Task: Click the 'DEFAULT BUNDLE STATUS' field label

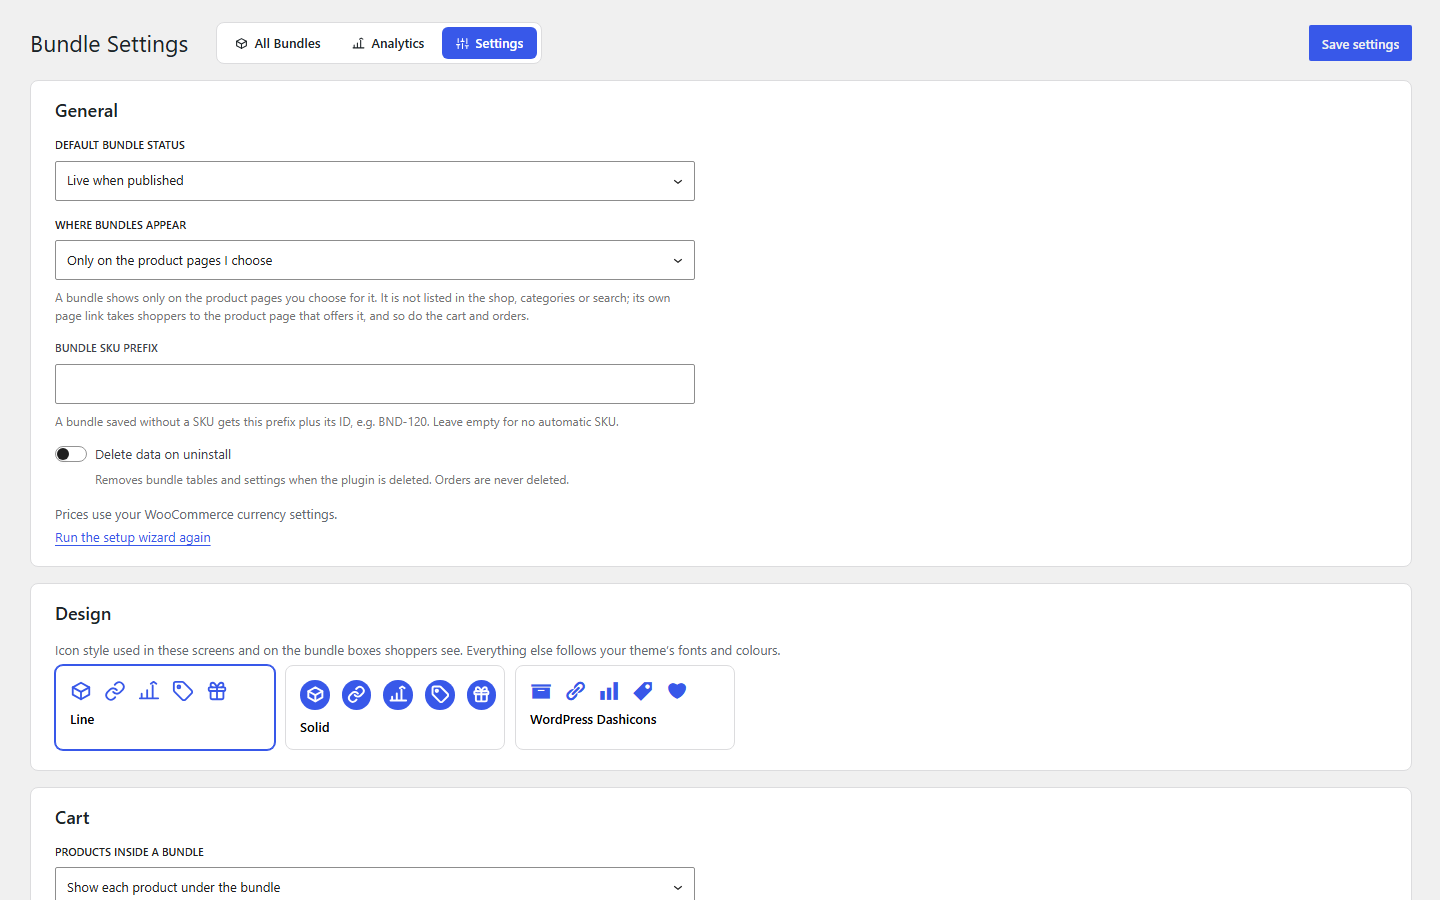Action: (x=120, y=145)
